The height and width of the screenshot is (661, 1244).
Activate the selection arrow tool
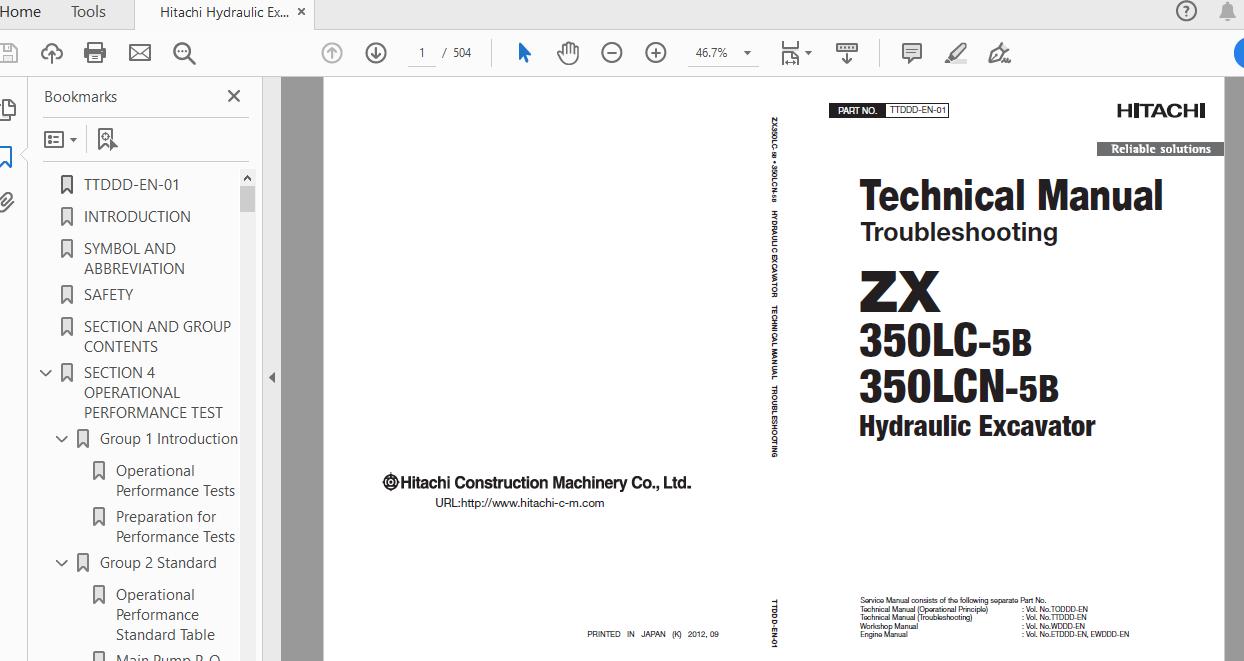point(524,53)
